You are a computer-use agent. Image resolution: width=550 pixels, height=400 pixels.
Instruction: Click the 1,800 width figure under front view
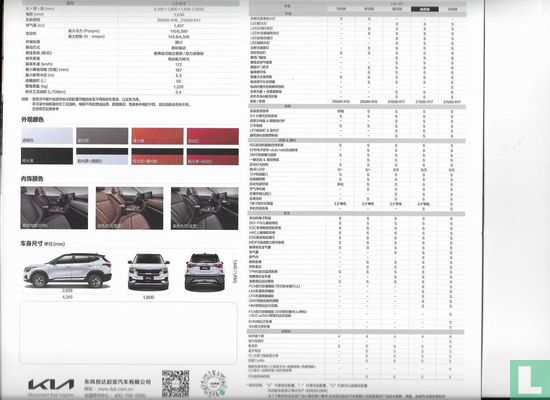click(148, 297)
